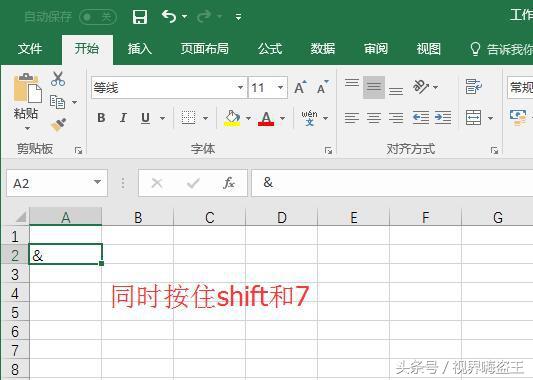
Task: Switch to the 审阅 (Review) tab
Action: (x=376, y=49)
